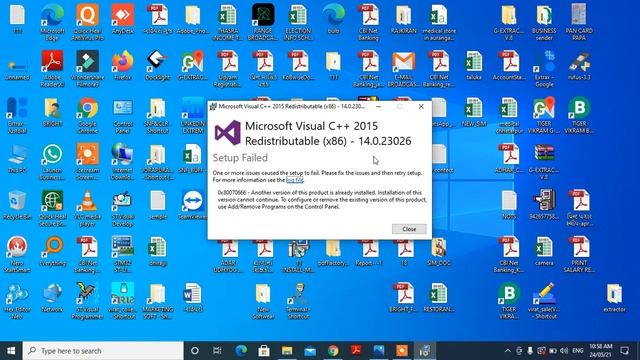
Task: Open Microsoft Store from the taskbar
Action: click(x=264, y=351)
